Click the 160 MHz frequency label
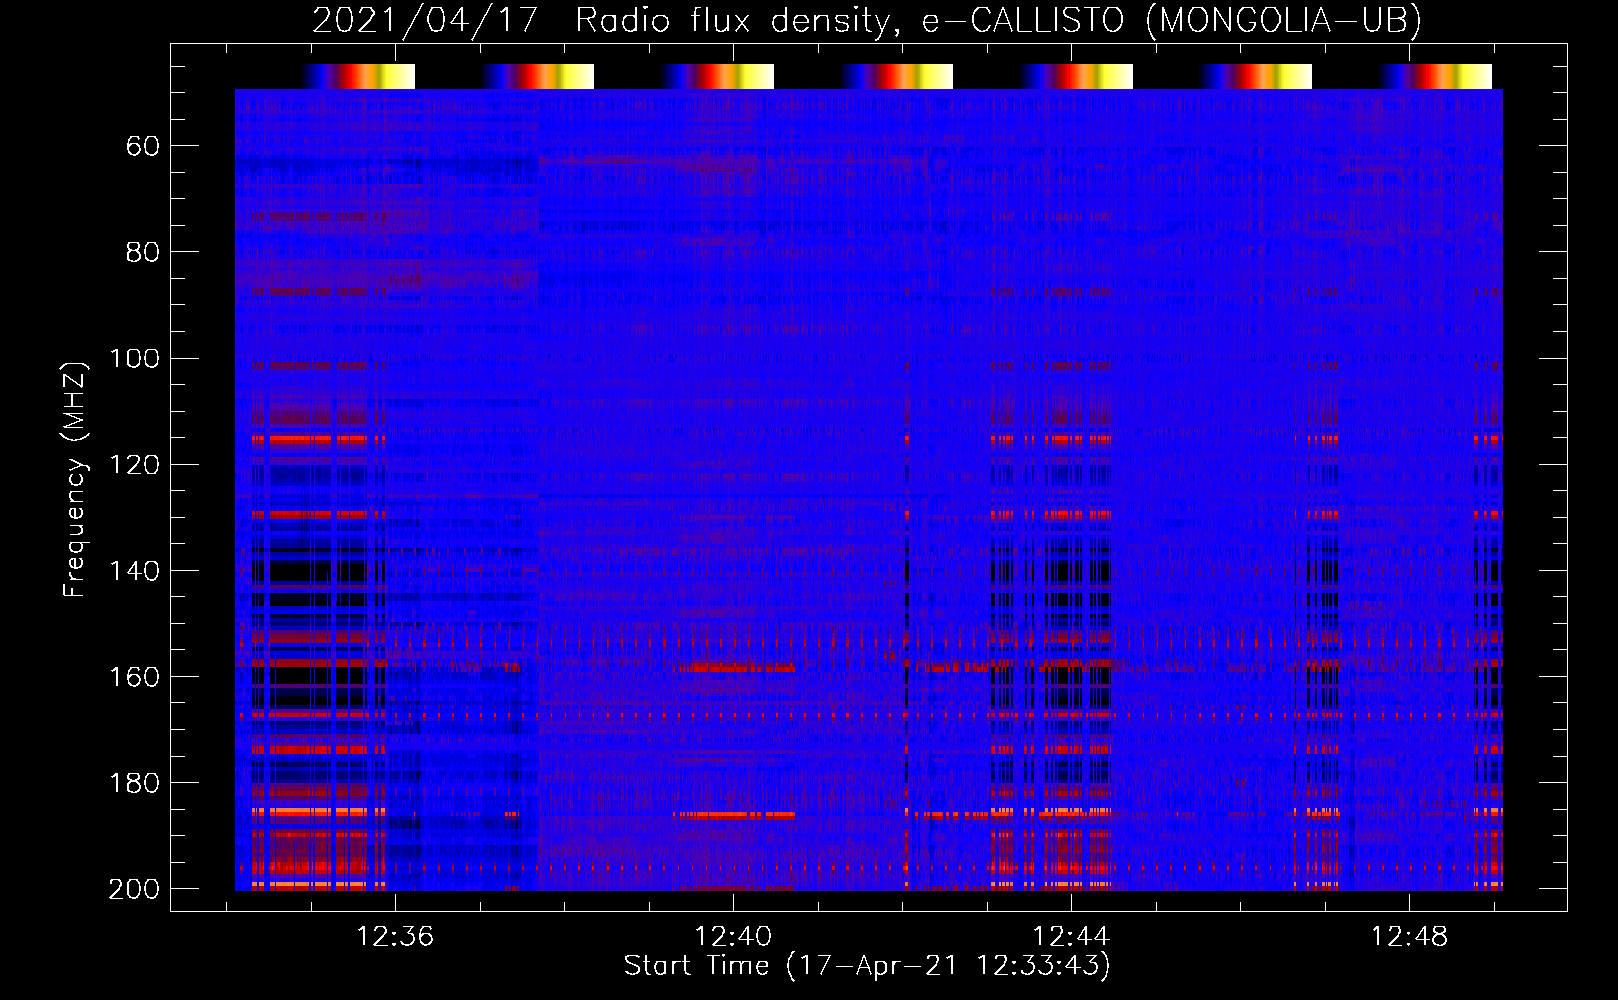 coord(134,677)
